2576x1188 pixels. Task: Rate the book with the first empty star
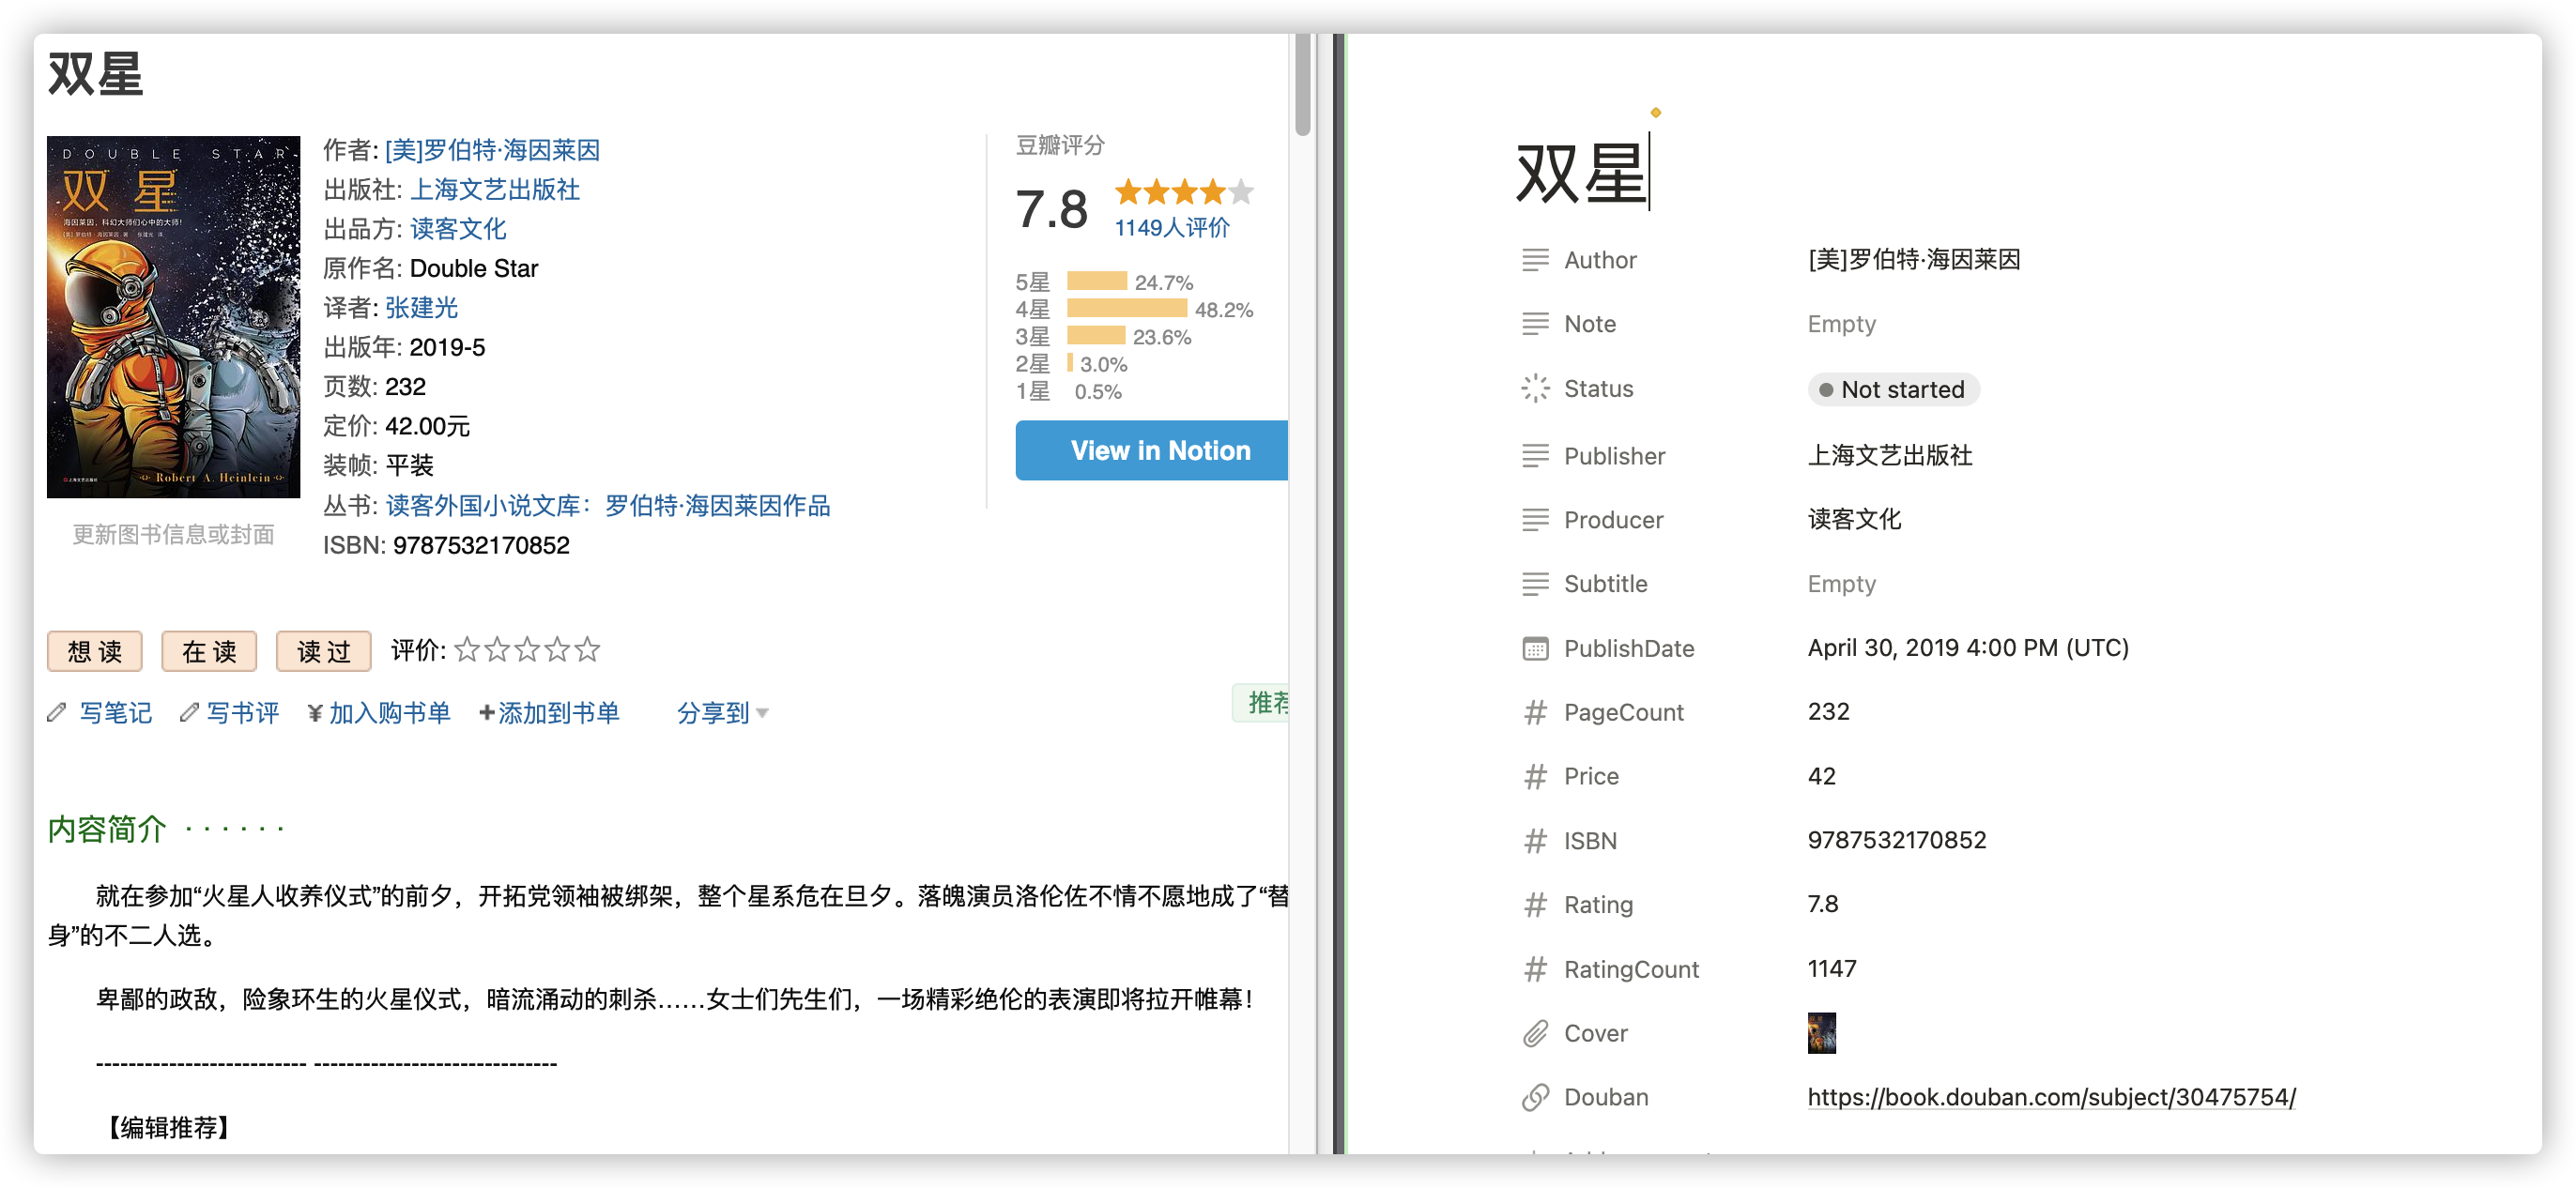pos(467,650)
